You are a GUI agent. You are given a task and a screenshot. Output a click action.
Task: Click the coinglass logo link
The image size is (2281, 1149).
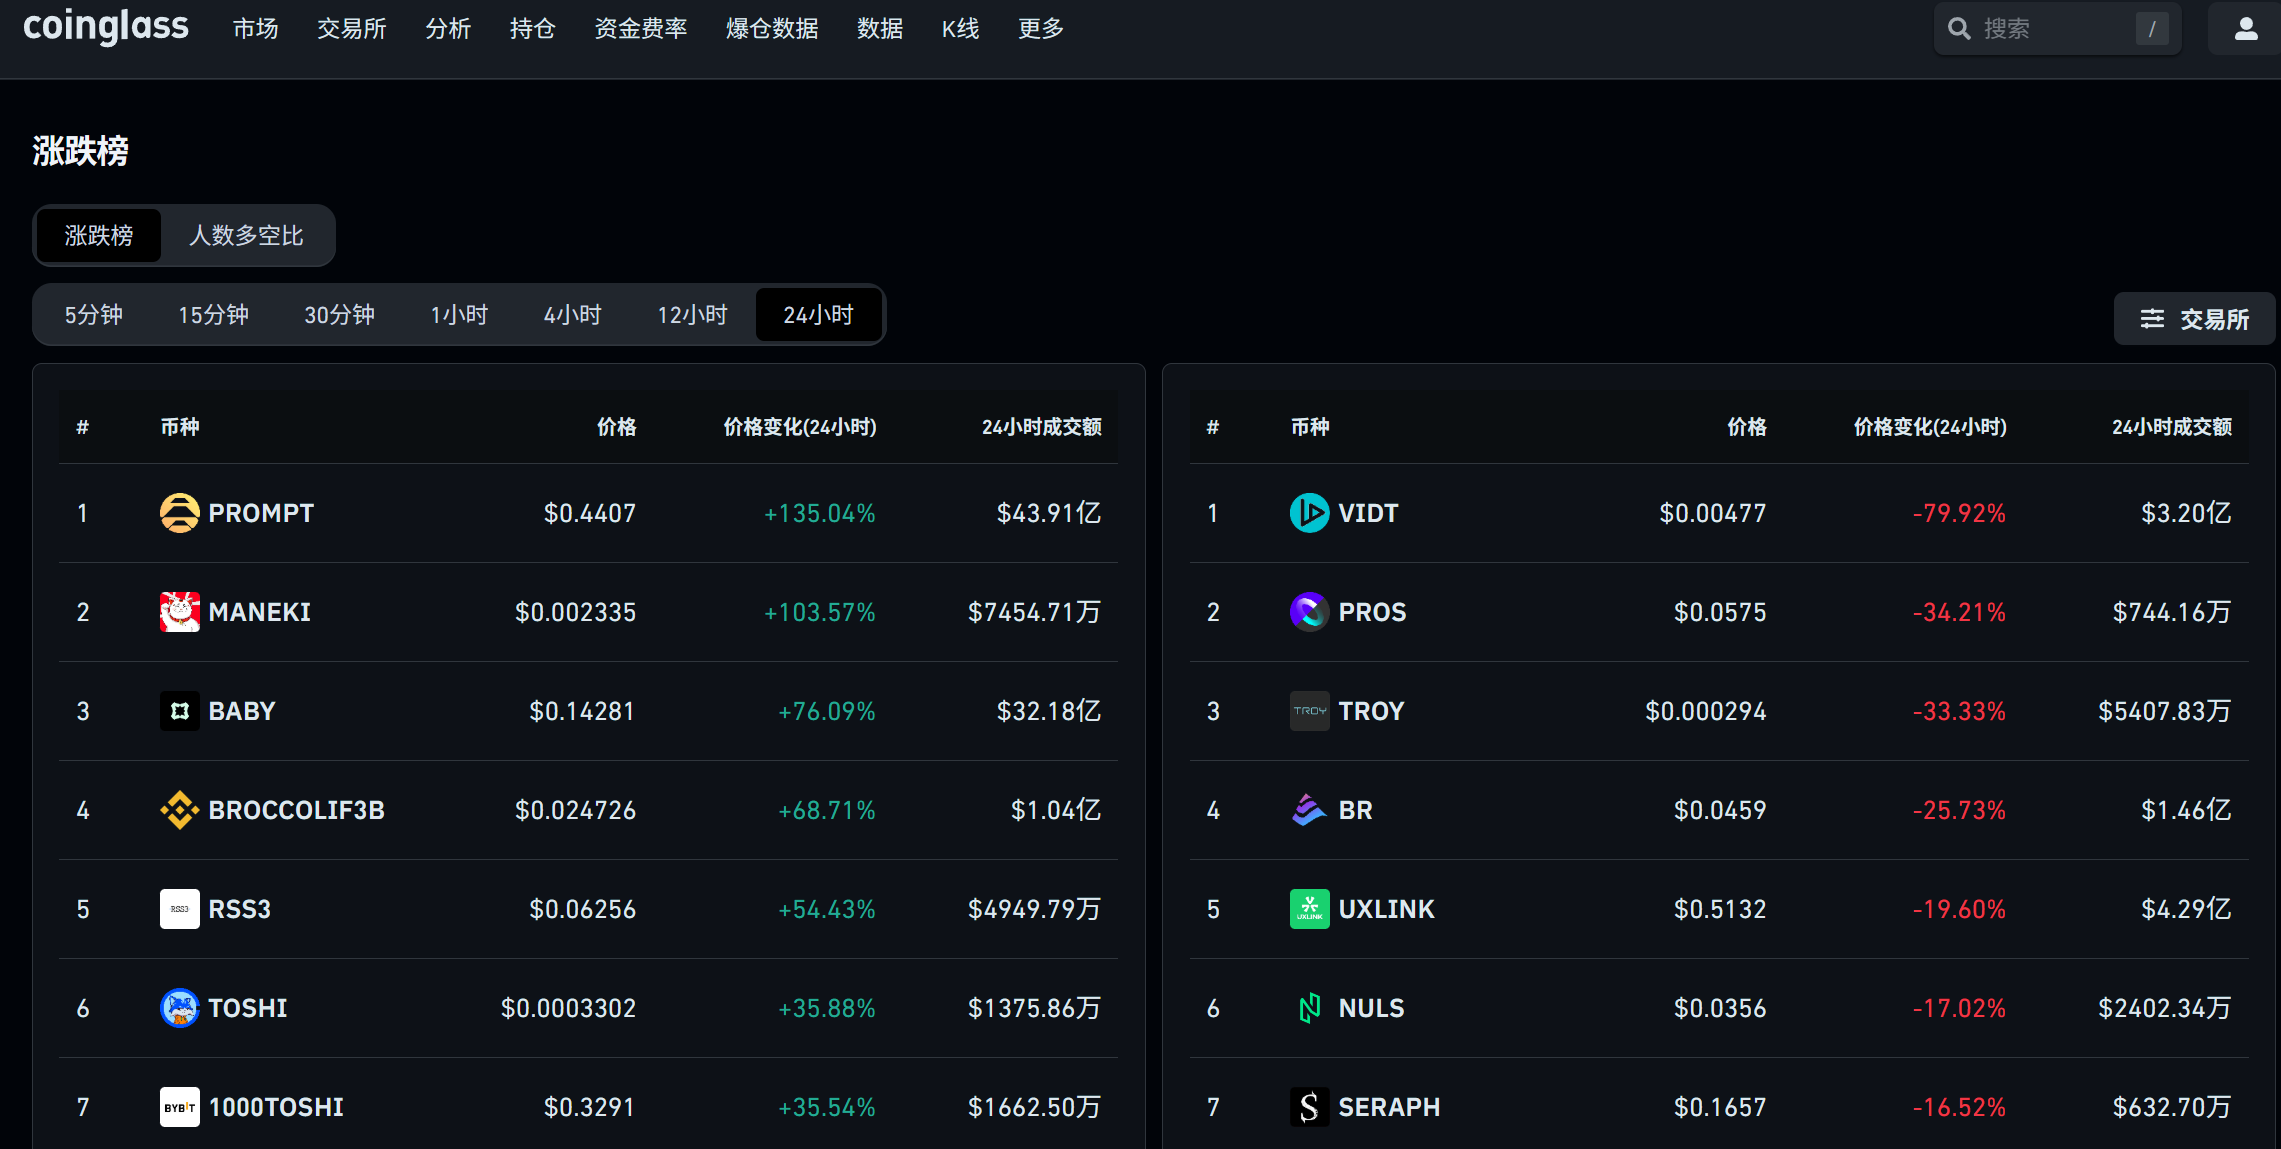coord(105,27)
